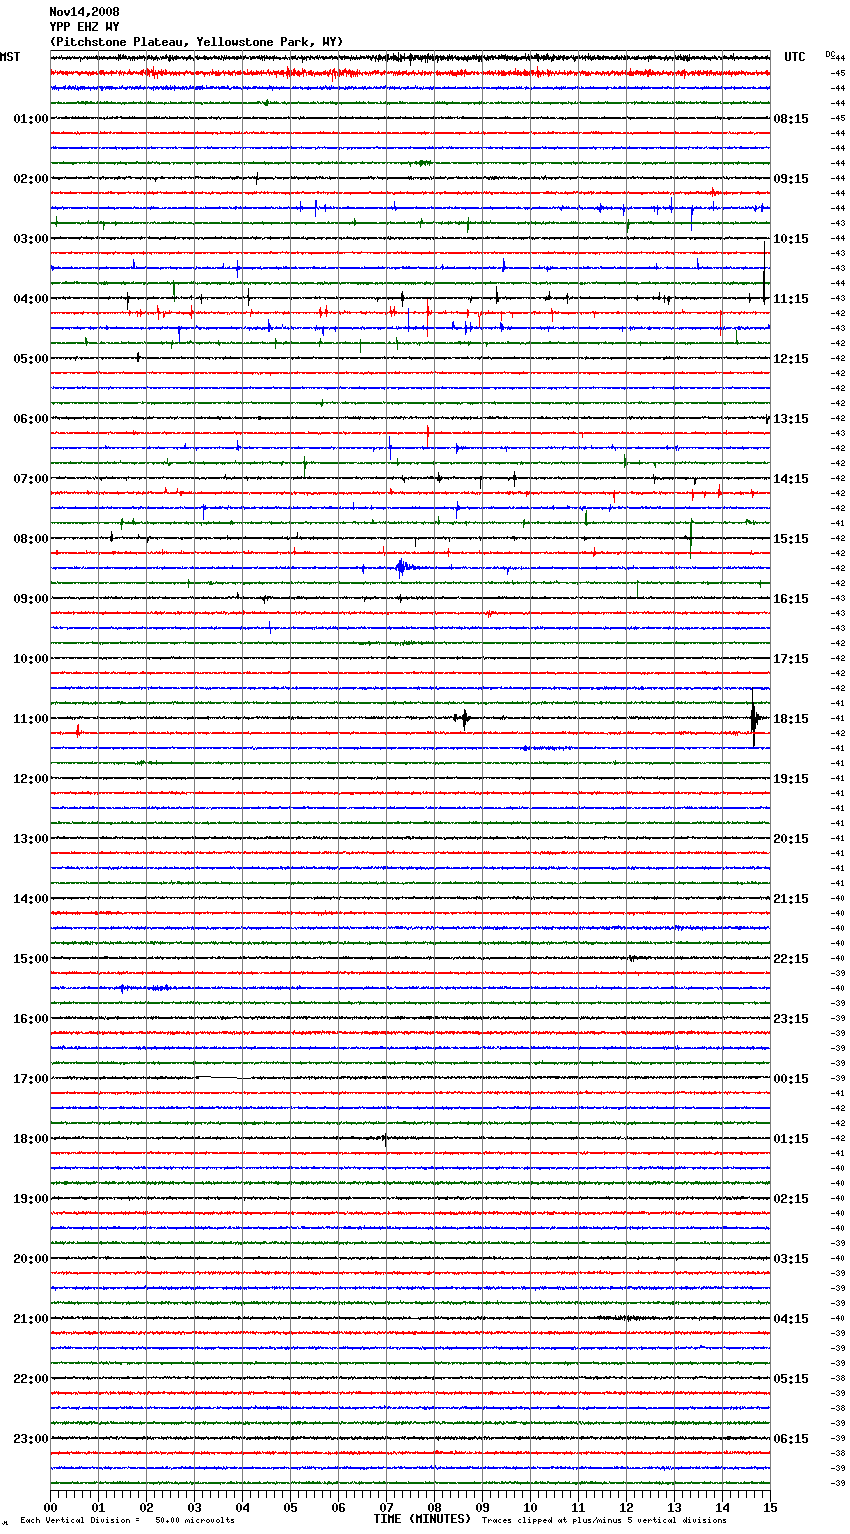Click the 15:15 UTC time label
The height and width of the screenshot is (1534, 850).
tap(791, 539)
